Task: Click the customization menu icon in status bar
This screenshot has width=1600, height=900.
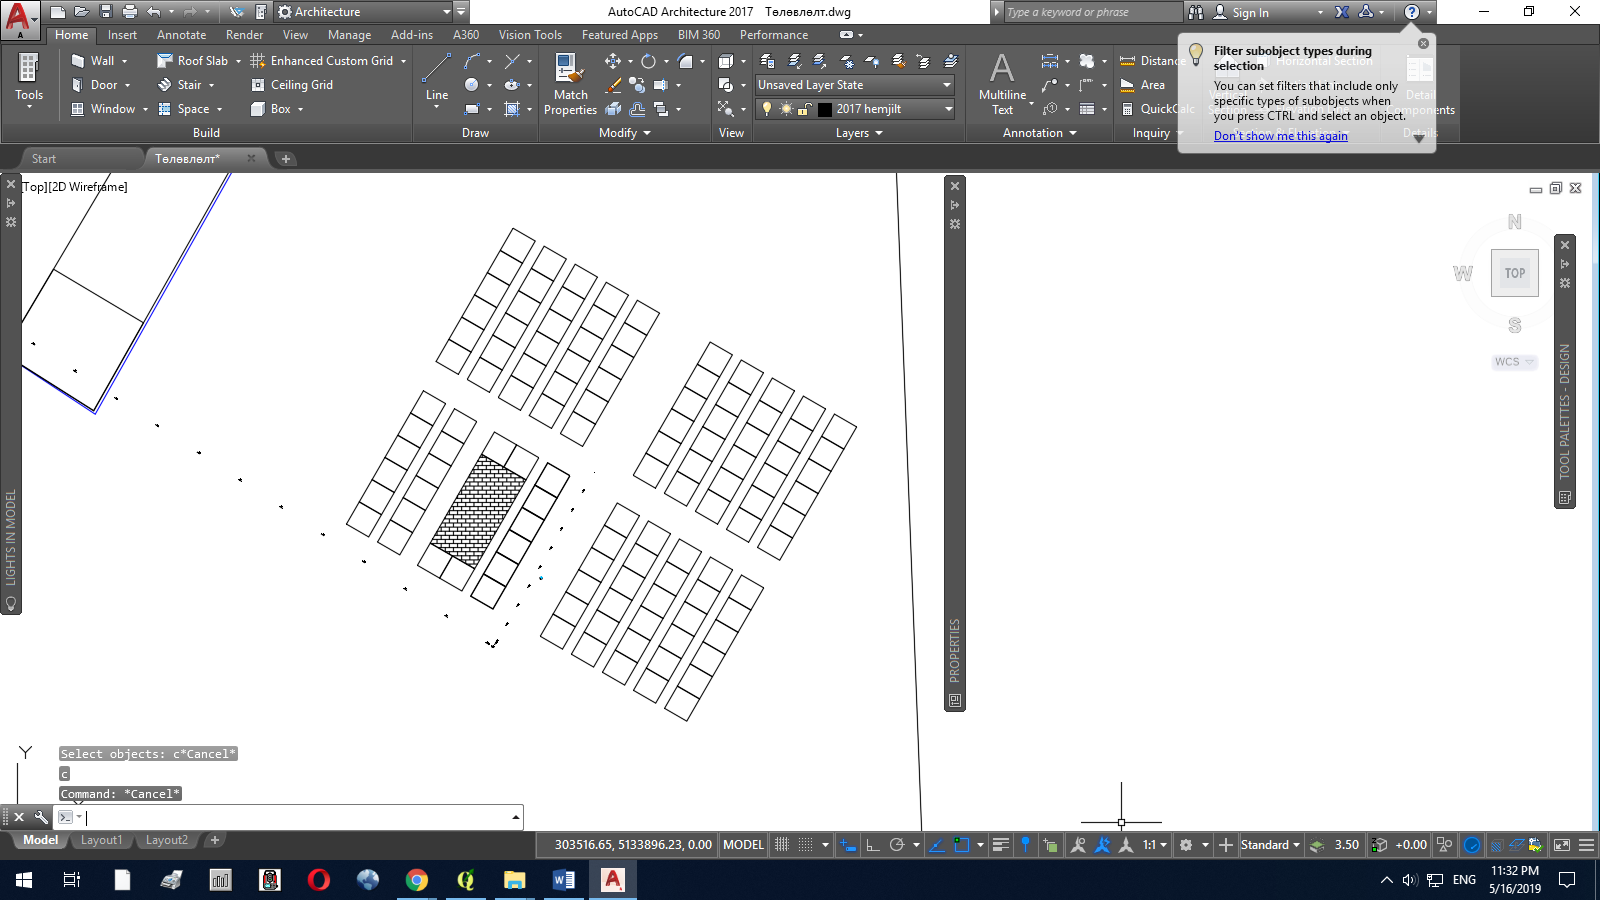Action: [x=1586, y=845]
